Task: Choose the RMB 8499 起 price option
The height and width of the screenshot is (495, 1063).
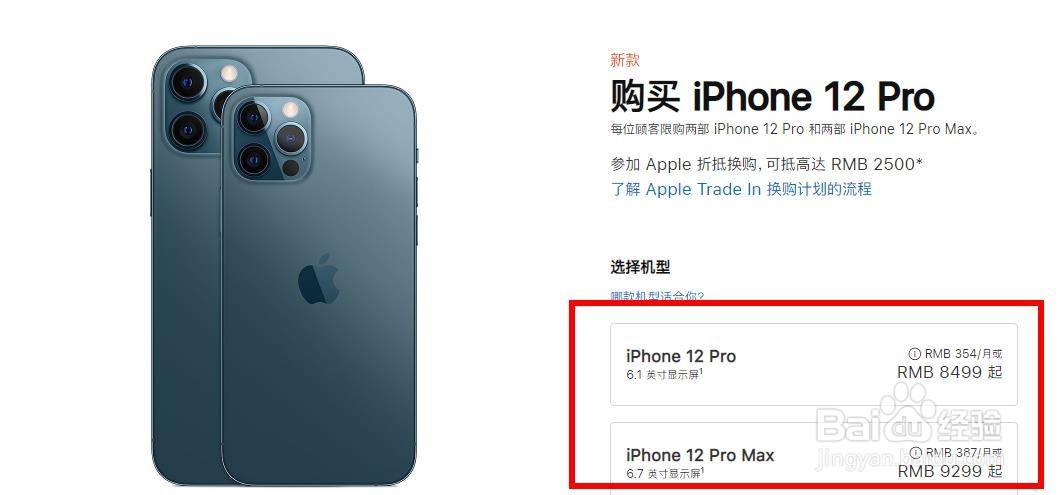Action: (949, 372)
